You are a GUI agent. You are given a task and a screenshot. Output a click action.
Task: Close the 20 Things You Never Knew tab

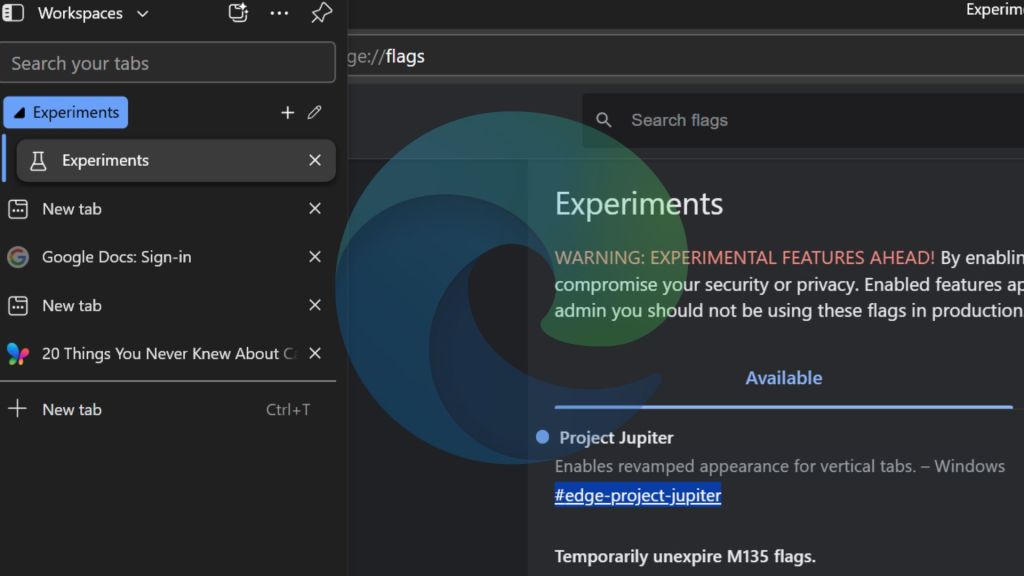click(x=315, y=354)
